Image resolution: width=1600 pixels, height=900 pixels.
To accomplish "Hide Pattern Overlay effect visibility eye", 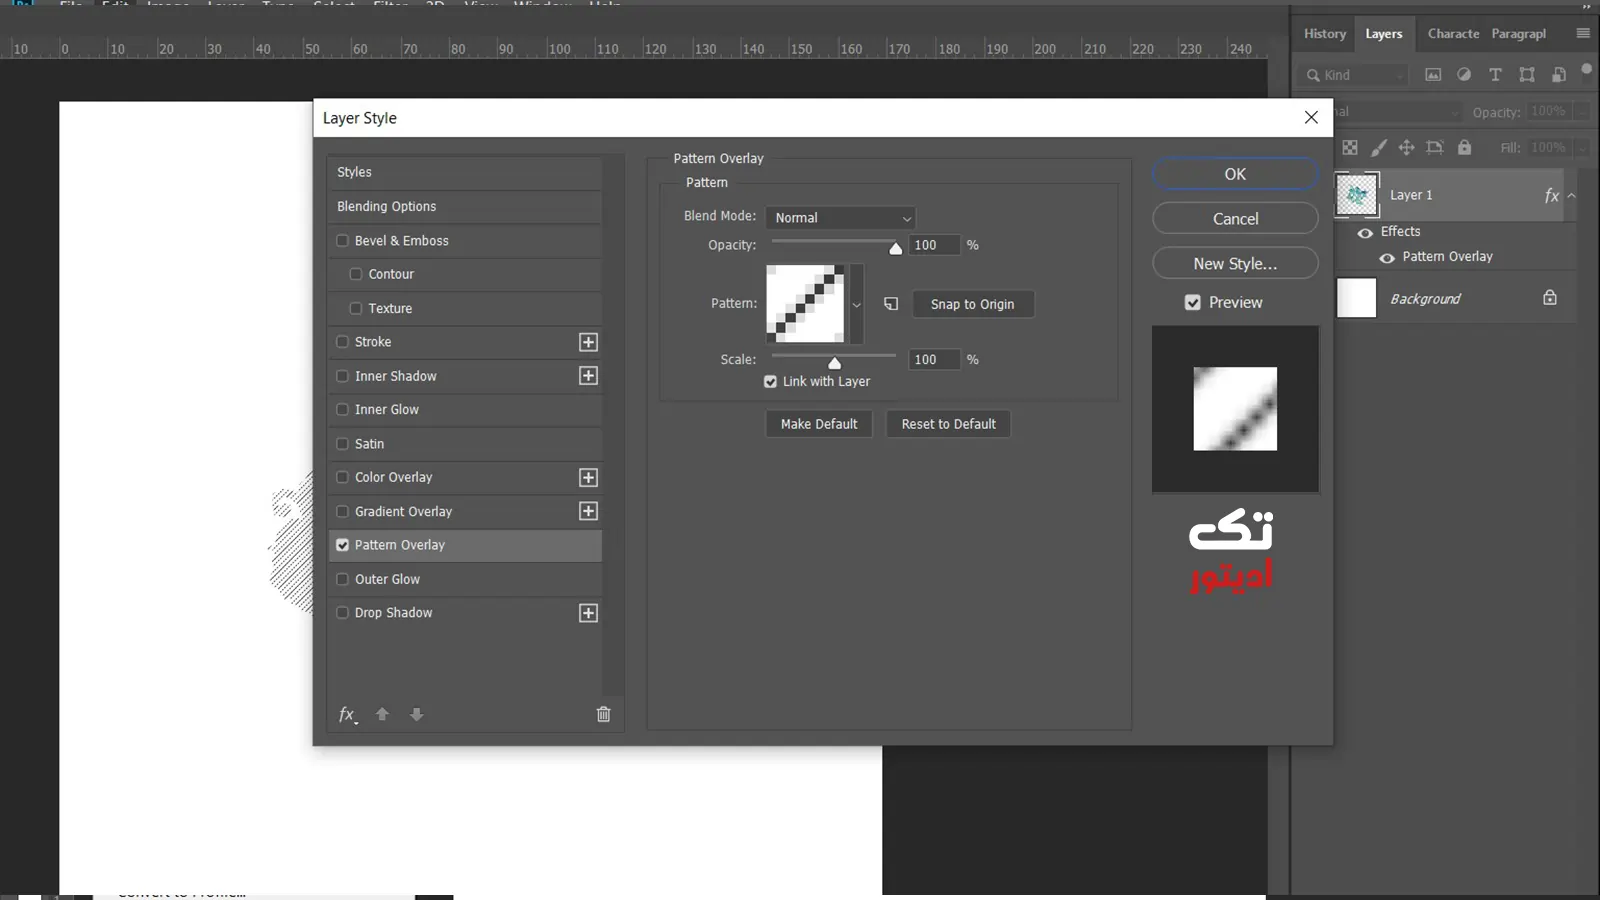I will (x=1387, y=258).
